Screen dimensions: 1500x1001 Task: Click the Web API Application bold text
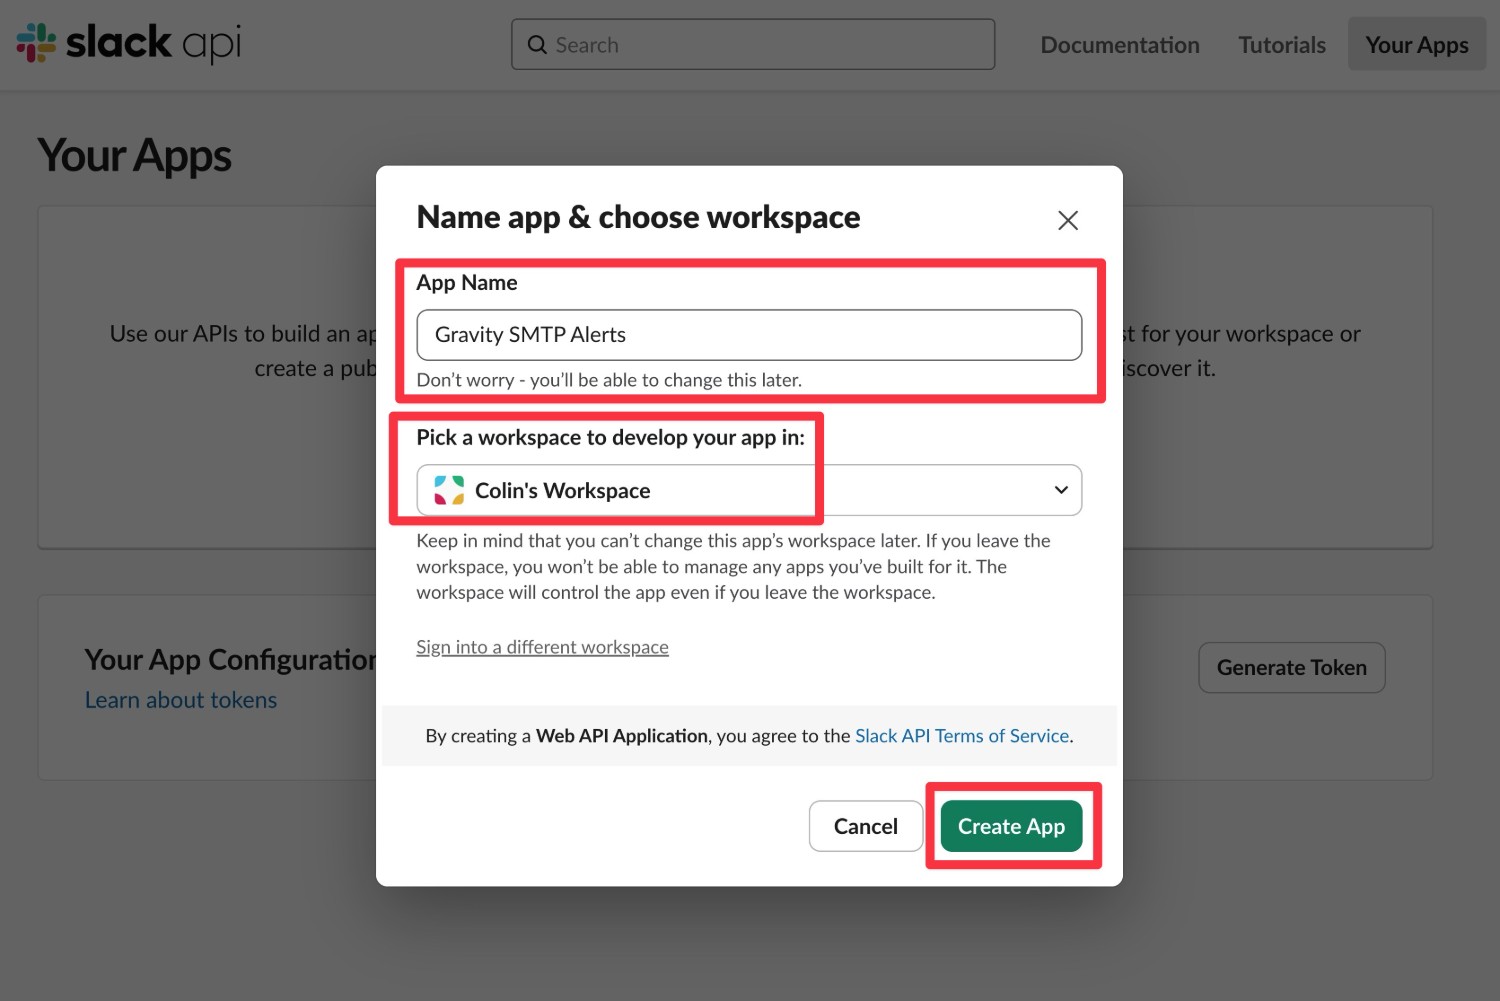[x=622, y=736]
